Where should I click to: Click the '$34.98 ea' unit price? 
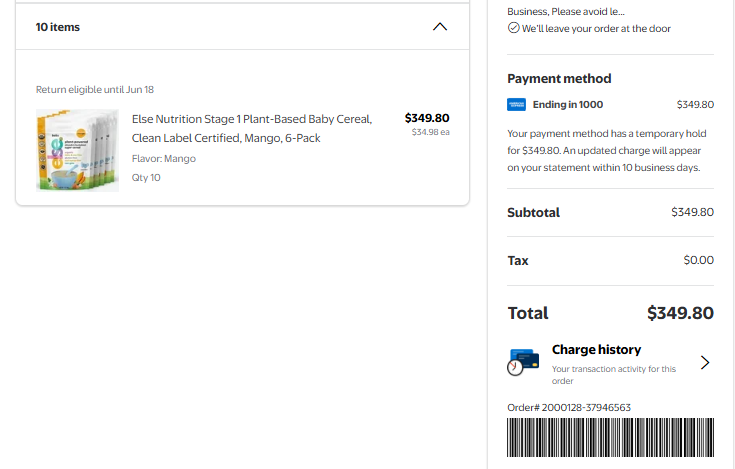[431, 132]
